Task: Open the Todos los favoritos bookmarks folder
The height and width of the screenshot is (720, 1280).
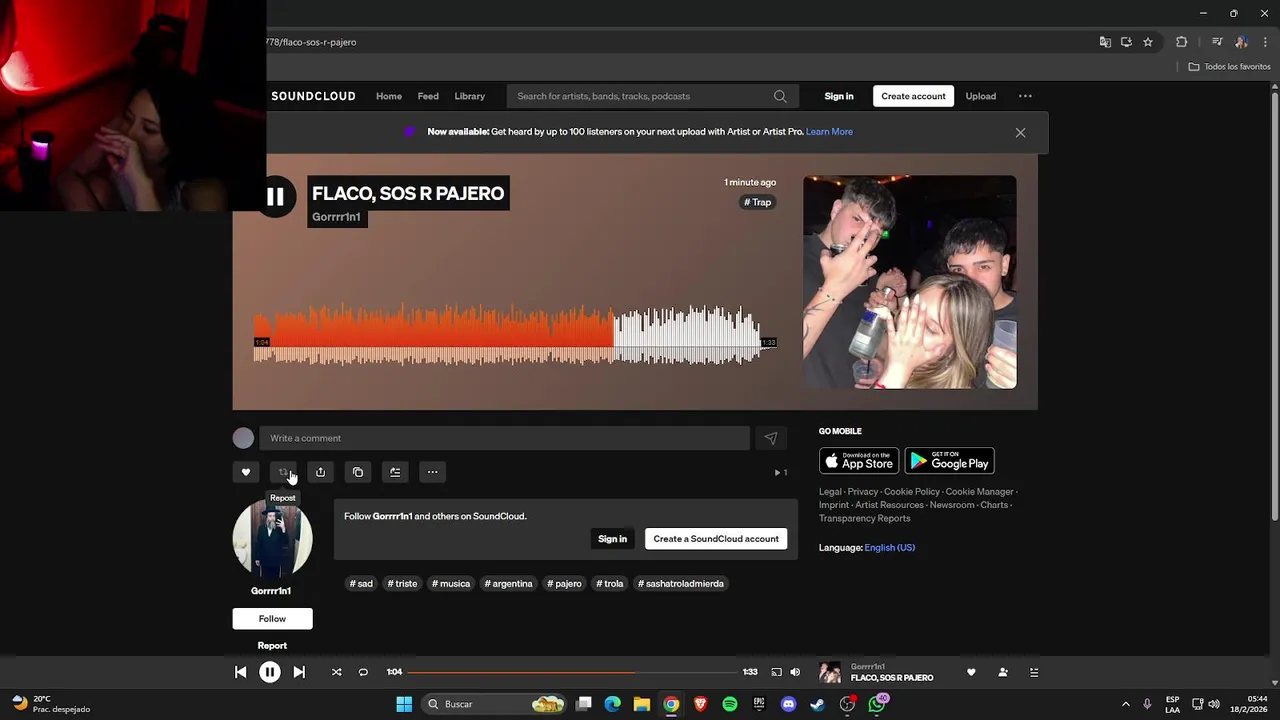Action: click(x=1230, y=67)
